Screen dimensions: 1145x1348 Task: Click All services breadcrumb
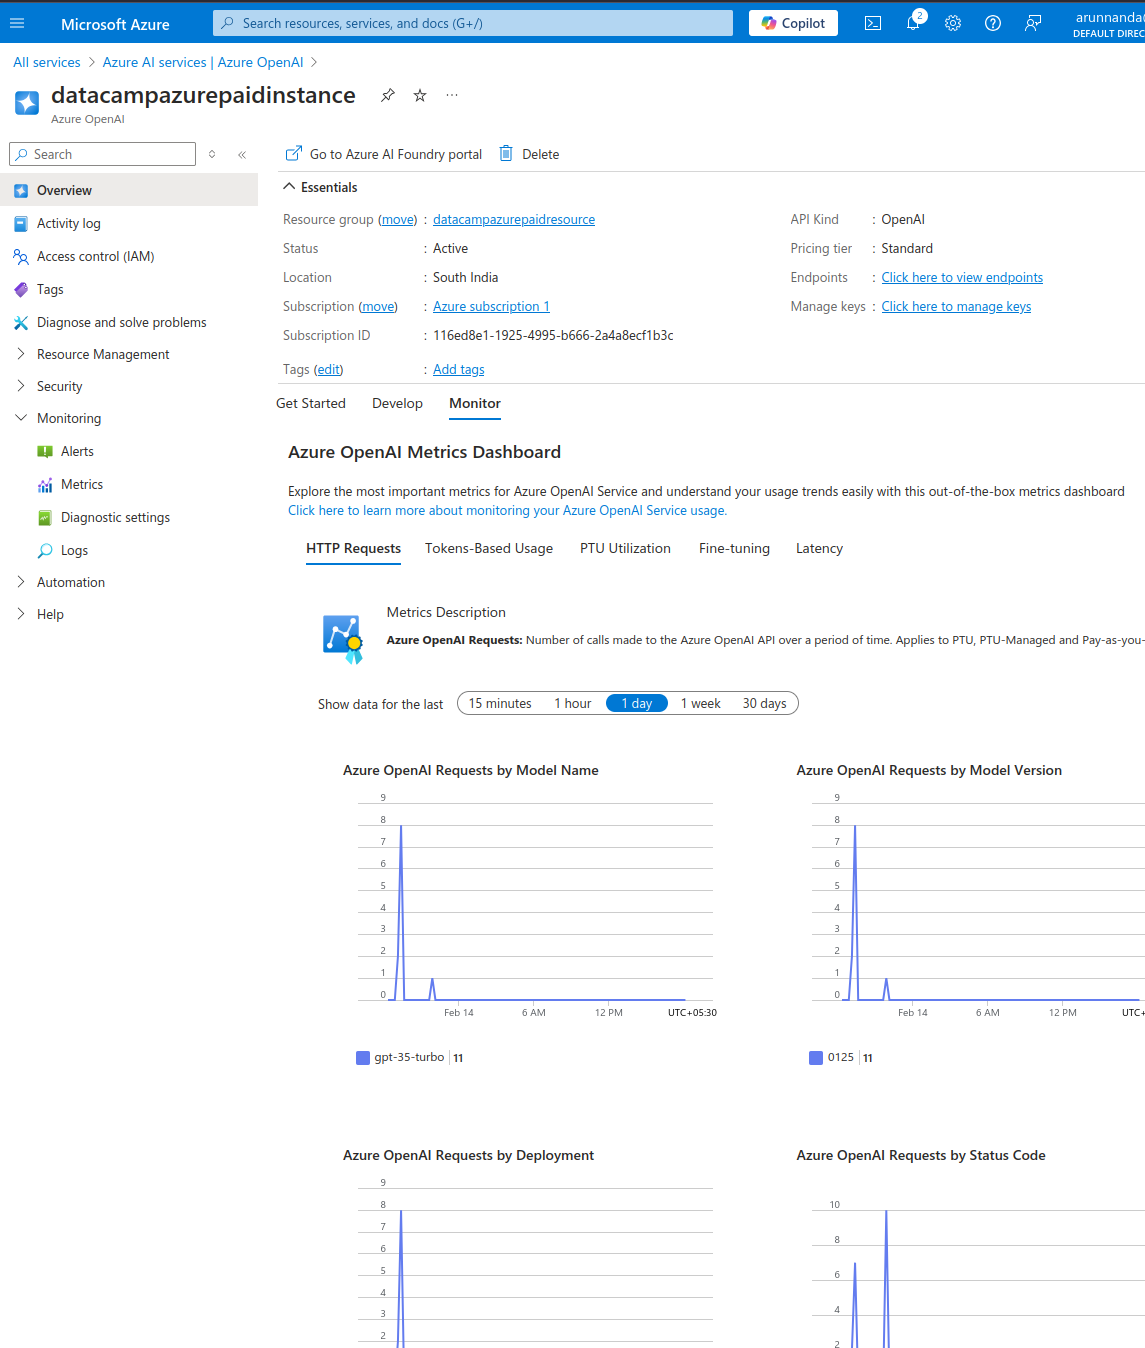pyautogui.click(x=47, y=62)
